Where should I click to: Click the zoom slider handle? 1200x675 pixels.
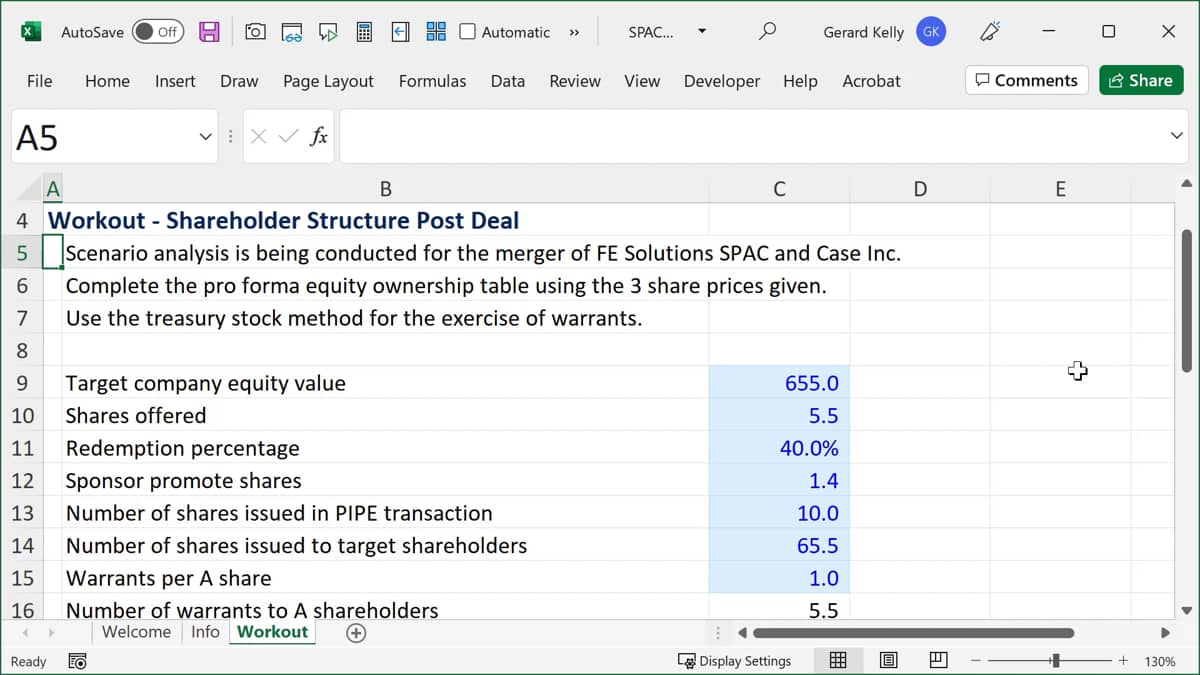(x=1056, y=661)
